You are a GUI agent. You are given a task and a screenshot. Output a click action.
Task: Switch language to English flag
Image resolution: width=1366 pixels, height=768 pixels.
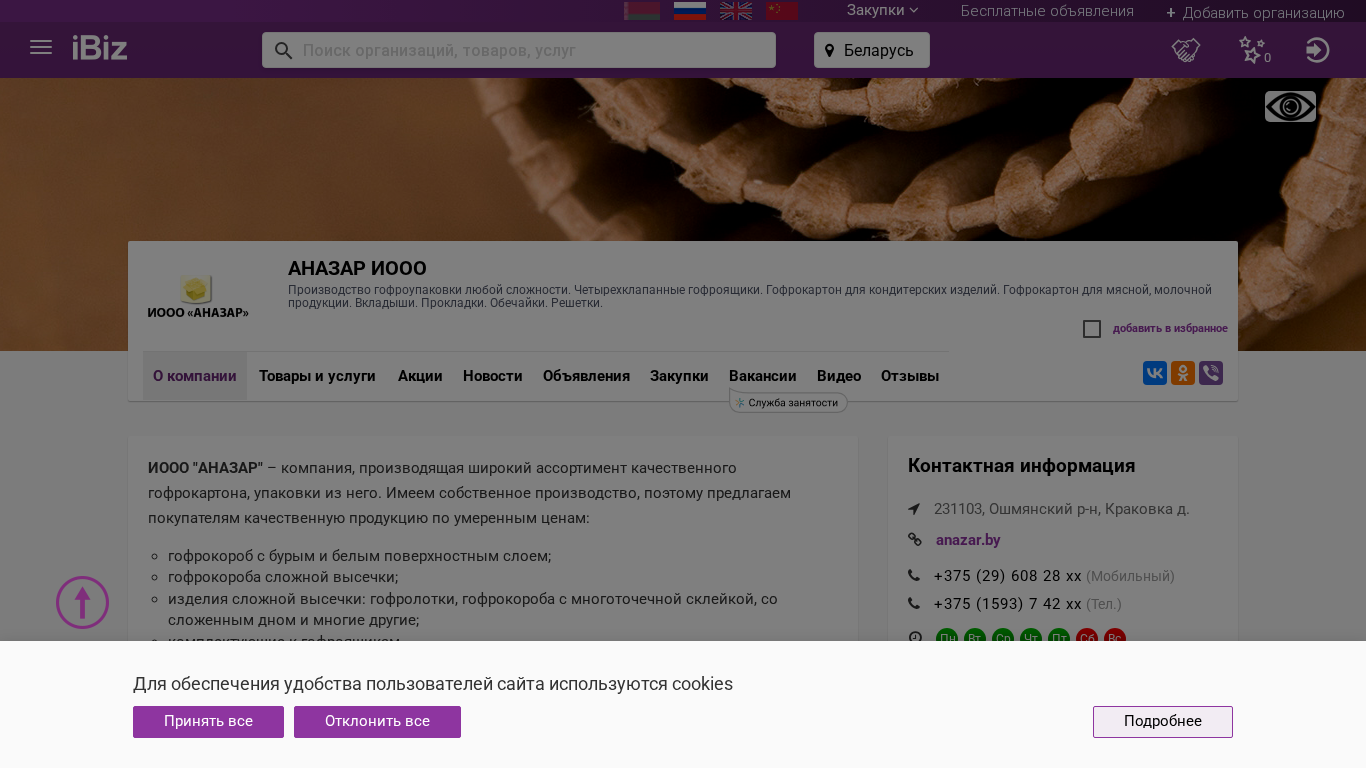click(x=736, y=11)
